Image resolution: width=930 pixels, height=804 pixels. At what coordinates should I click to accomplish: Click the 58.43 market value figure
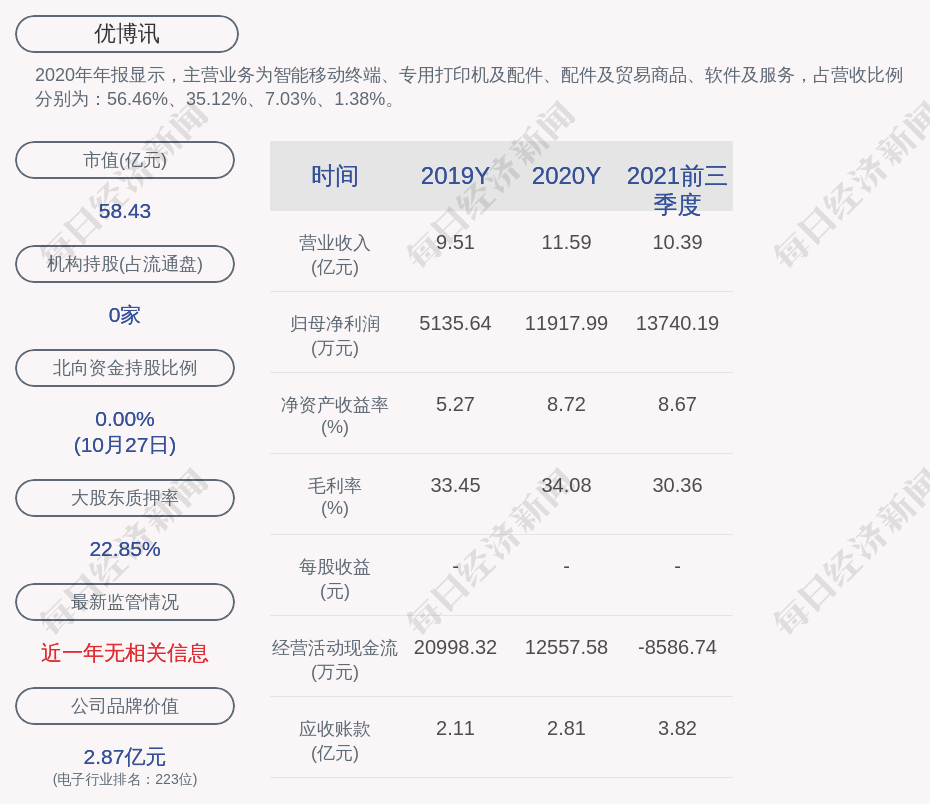pos(125,211)
